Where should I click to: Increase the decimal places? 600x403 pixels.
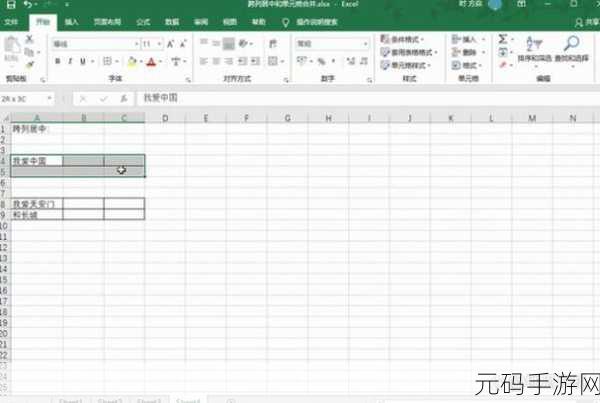pyautogui.click(x=351, y=61)
